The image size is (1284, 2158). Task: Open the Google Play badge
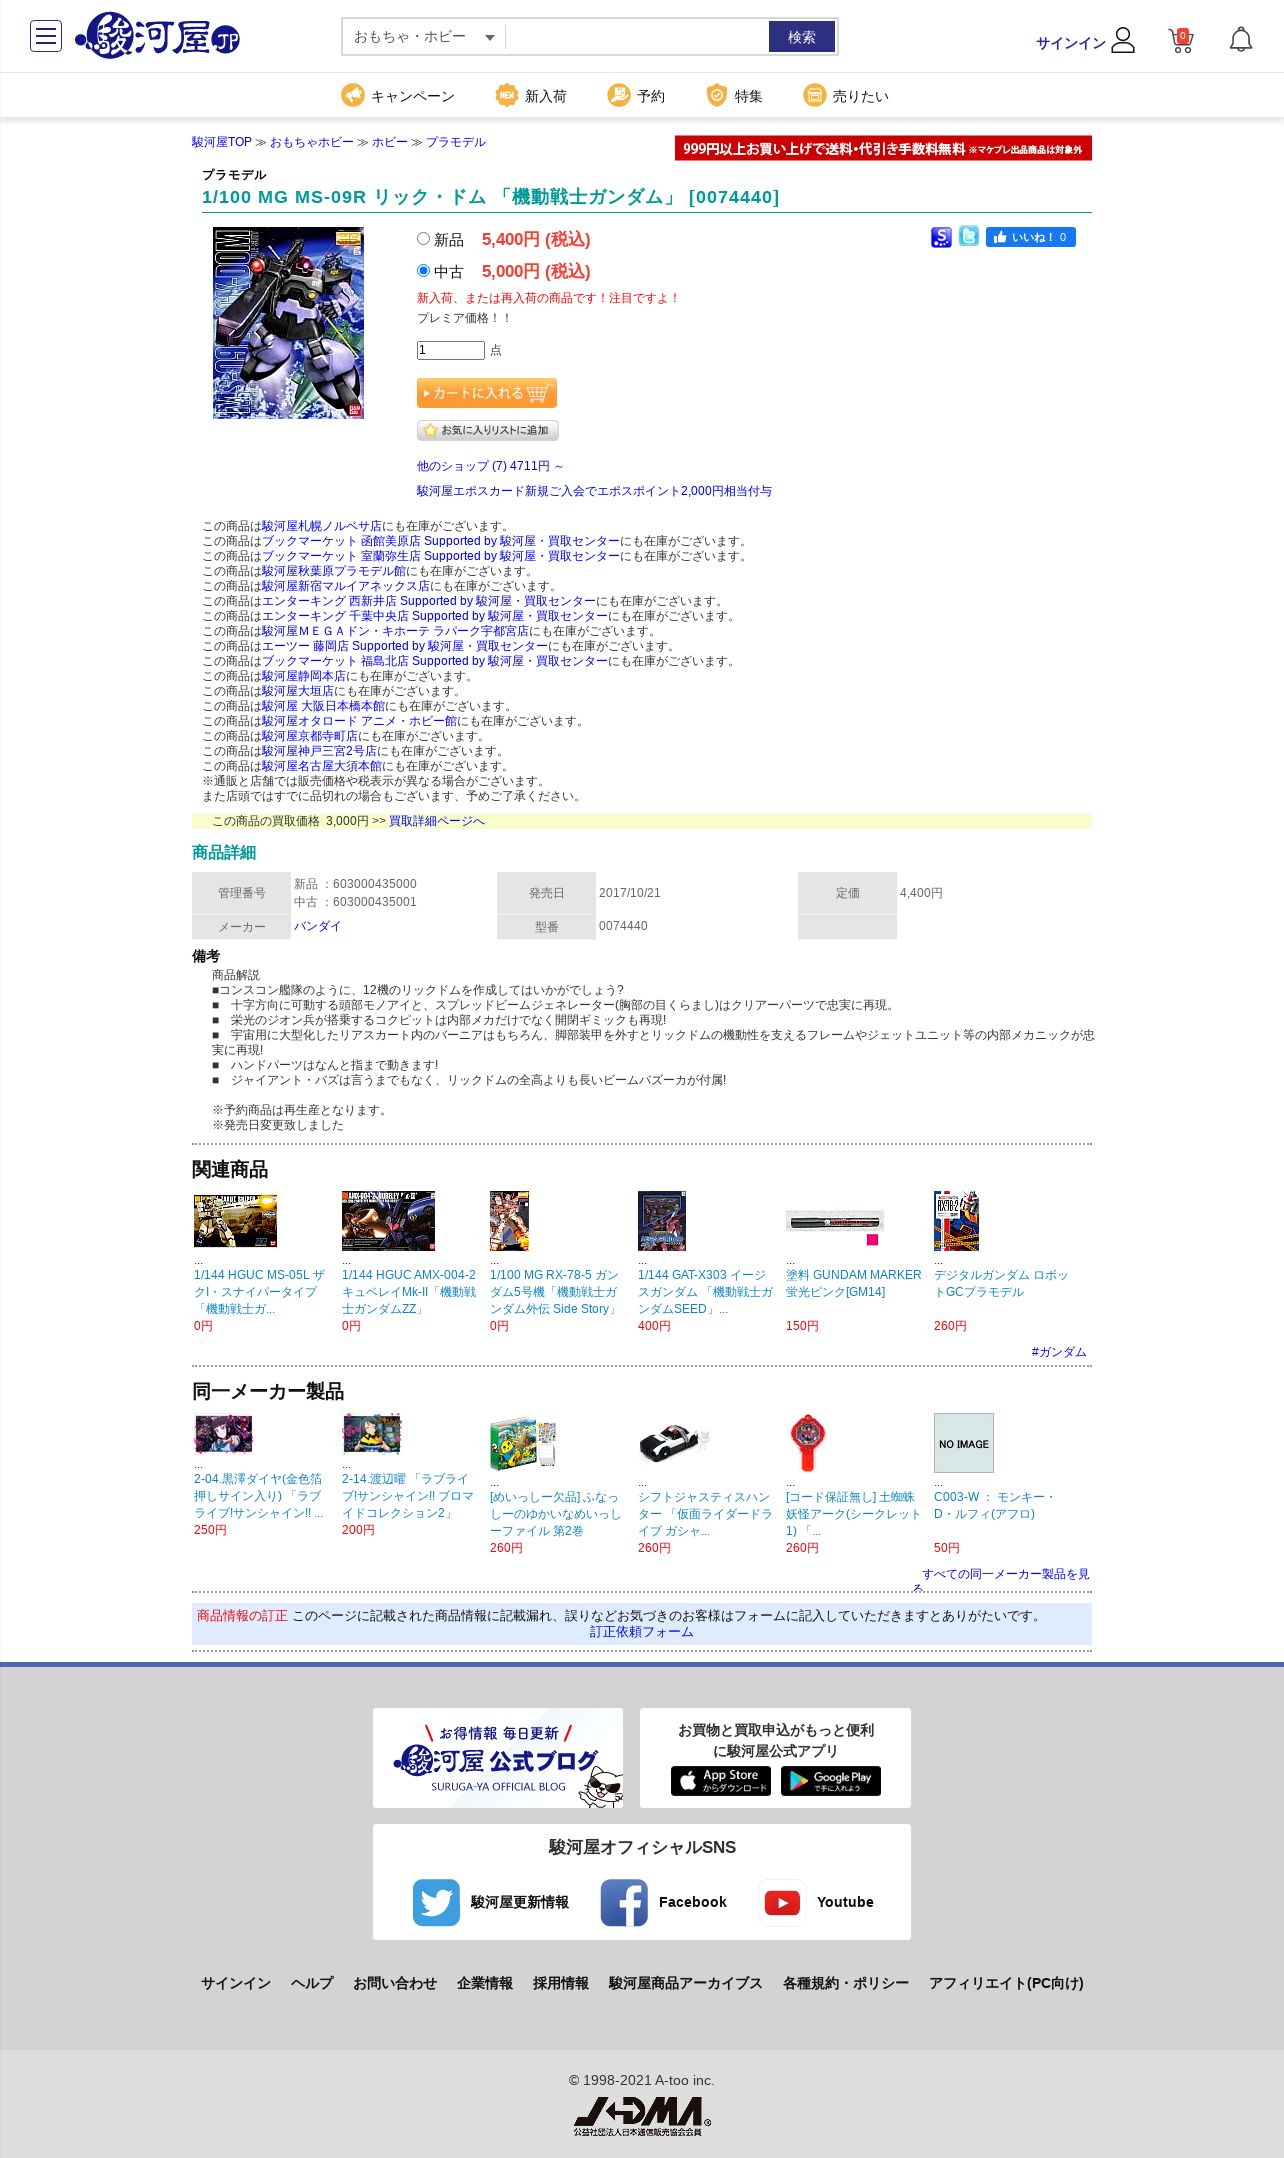[831, 1781]
